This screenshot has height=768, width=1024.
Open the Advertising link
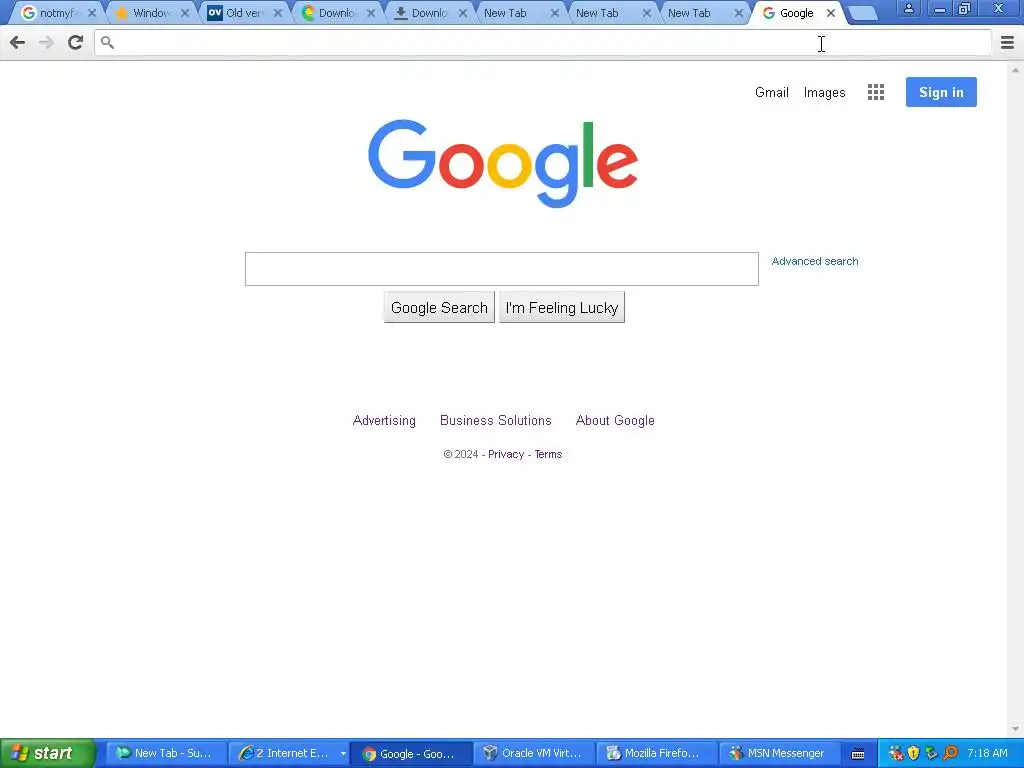[x=384, y=421]
